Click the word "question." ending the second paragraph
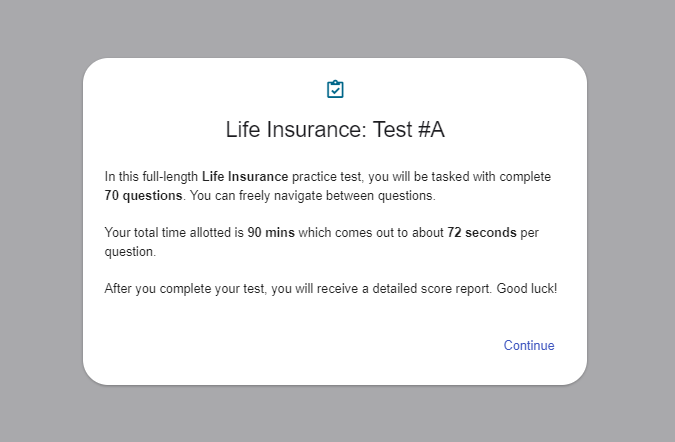Screen dimensions: 675x442 coord(130,252)
